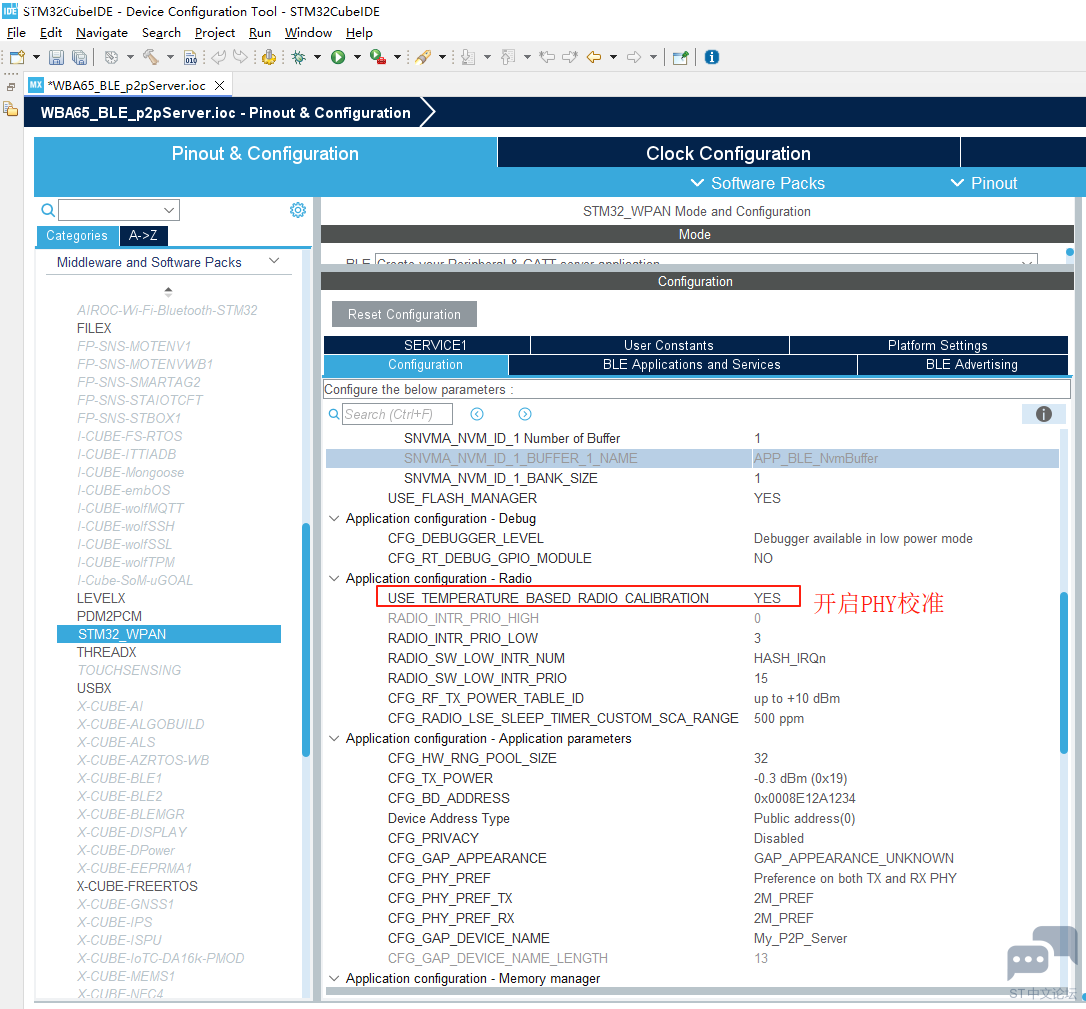Select THREADX in the middleware list

(x=107, y=652)
